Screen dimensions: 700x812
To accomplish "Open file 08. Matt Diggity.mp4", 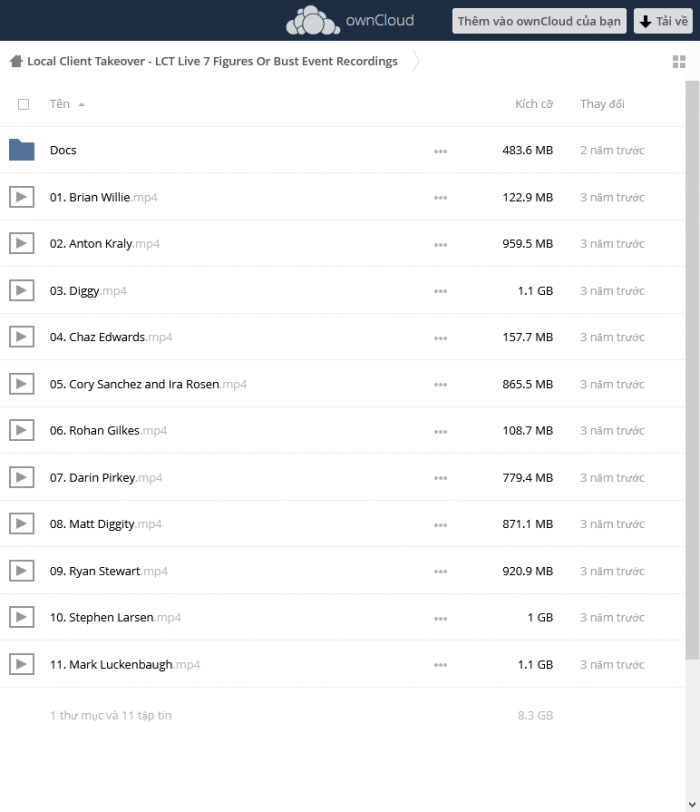I will coord(106,525).
